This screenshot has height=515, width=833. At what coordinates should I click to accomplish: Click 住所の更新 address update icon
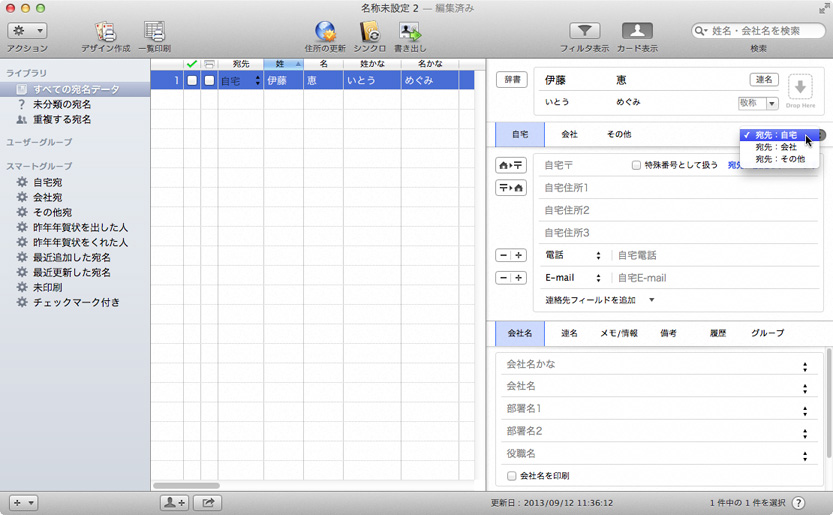(x=325, y=32)
